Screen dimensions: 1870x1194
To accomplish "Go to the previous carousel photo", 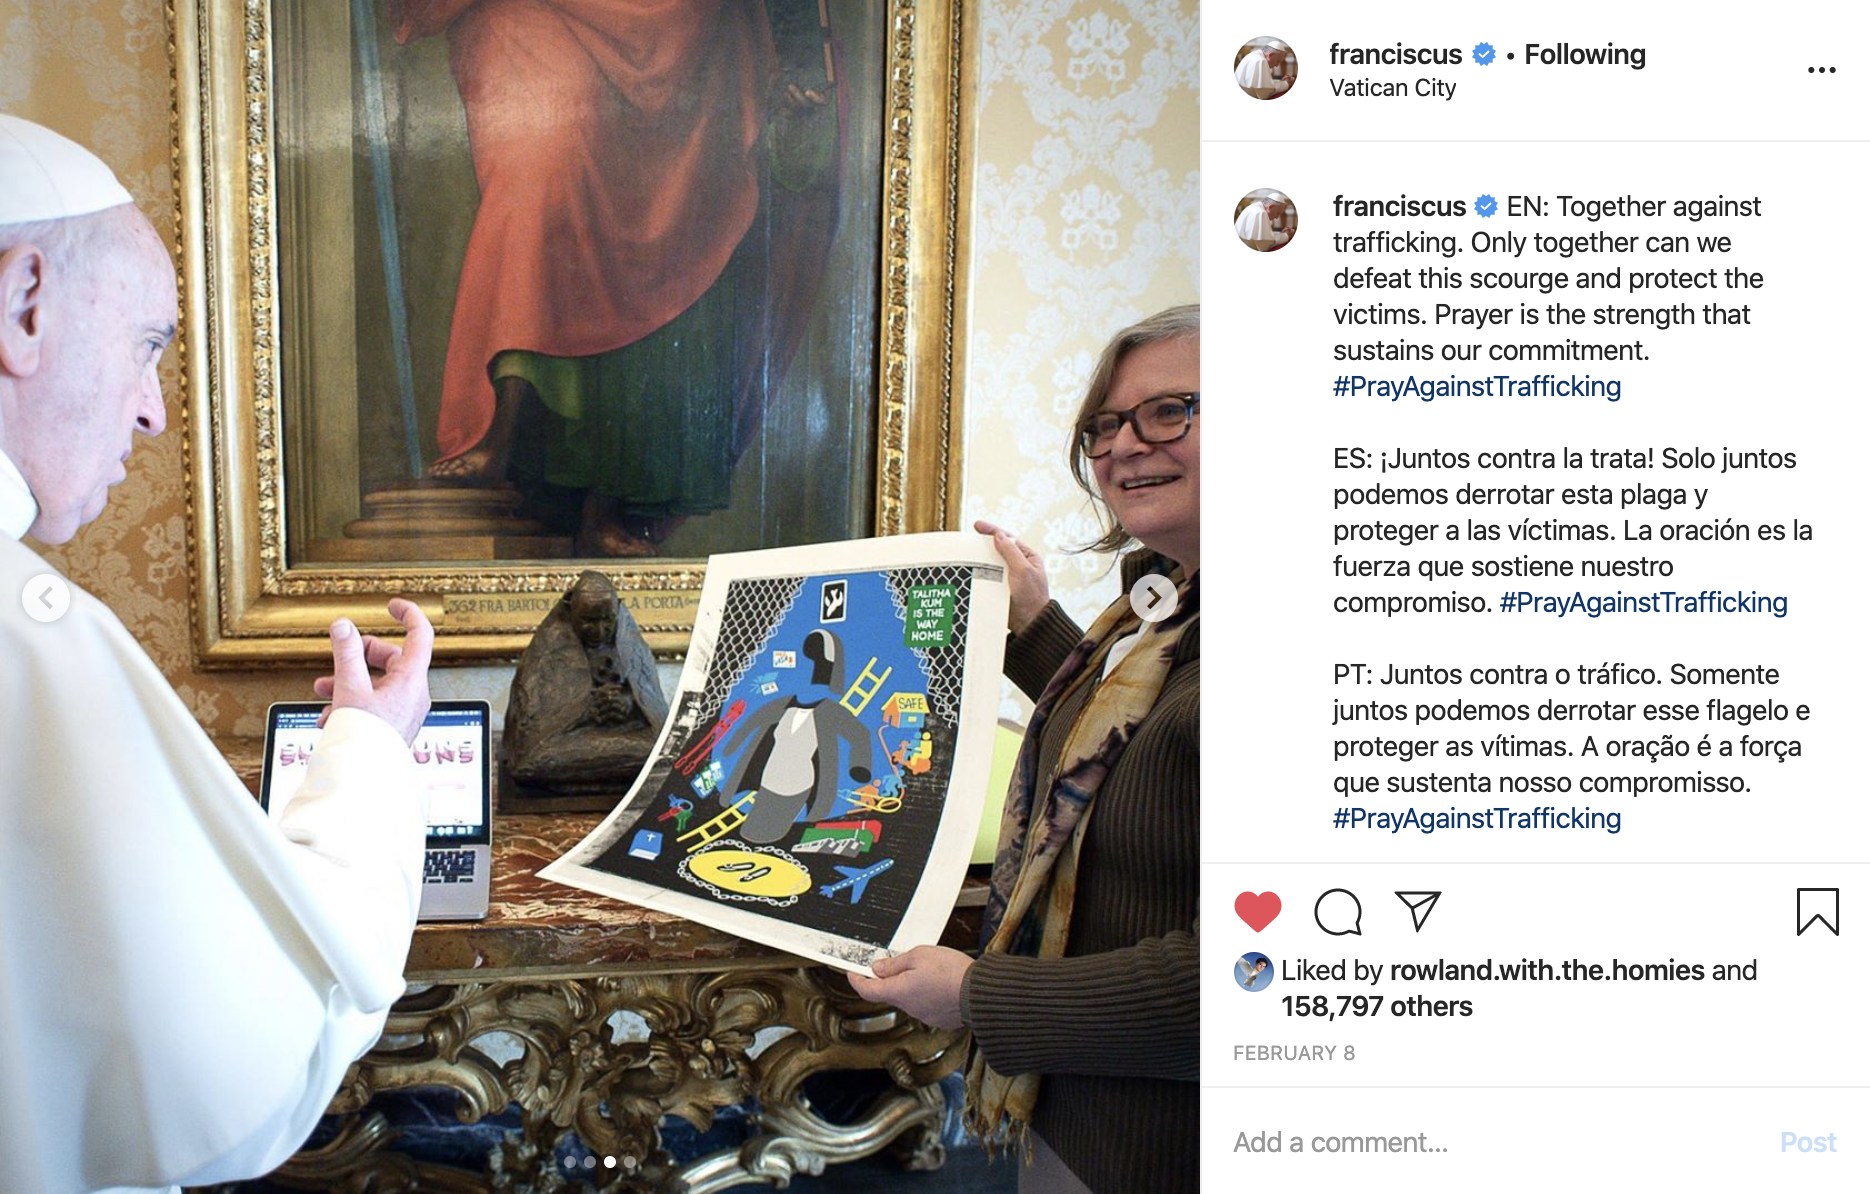I will pos(46,598).
